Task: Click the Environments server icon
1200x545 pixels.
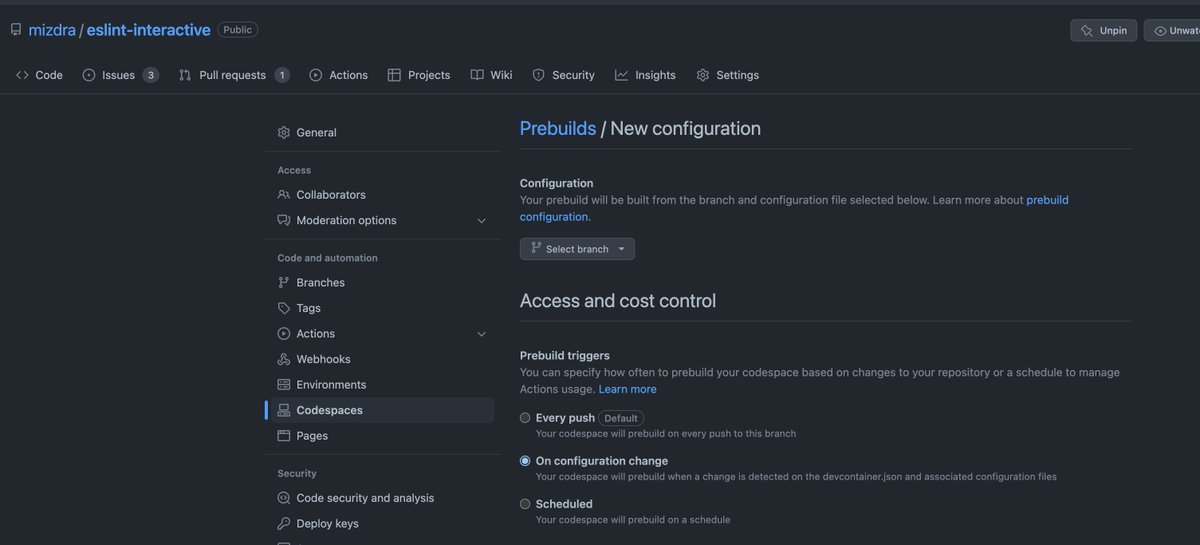Action: pyautogui.click(x=284, y=385)
